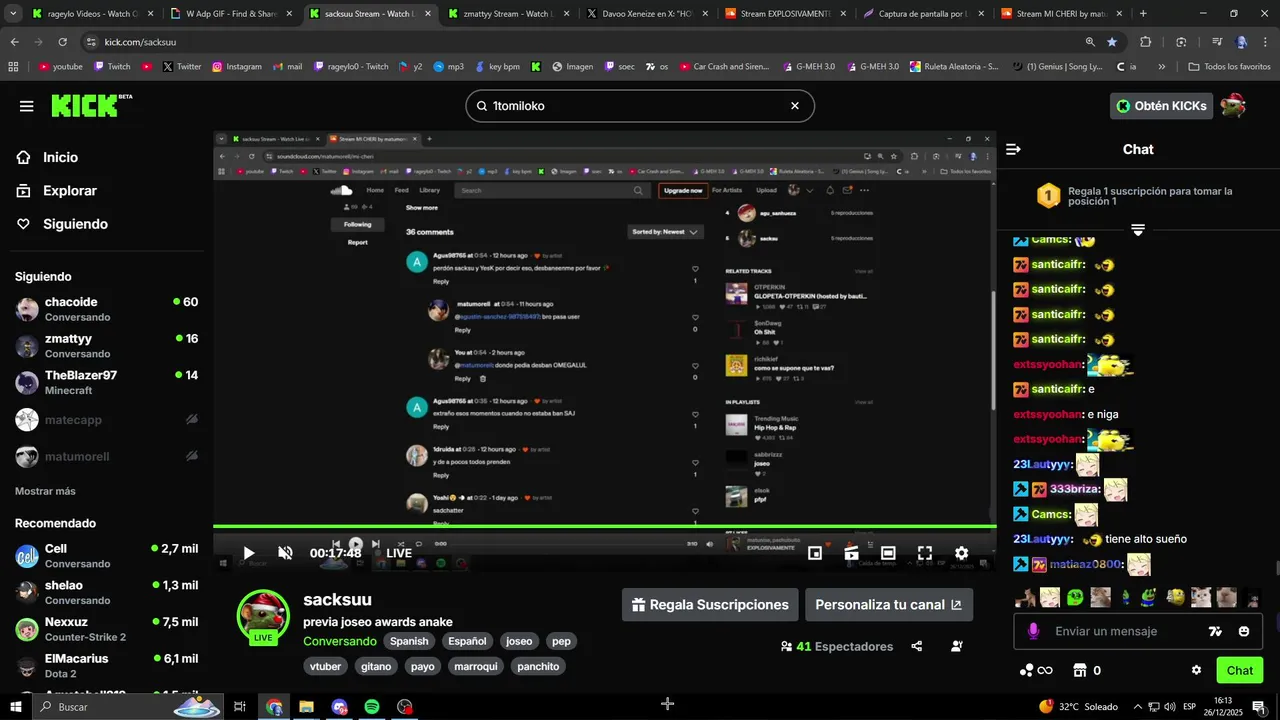Screen dimensions: 1280x720
Task: Switch to zmattyy Stream browser tab
Action: pos(510,14)
